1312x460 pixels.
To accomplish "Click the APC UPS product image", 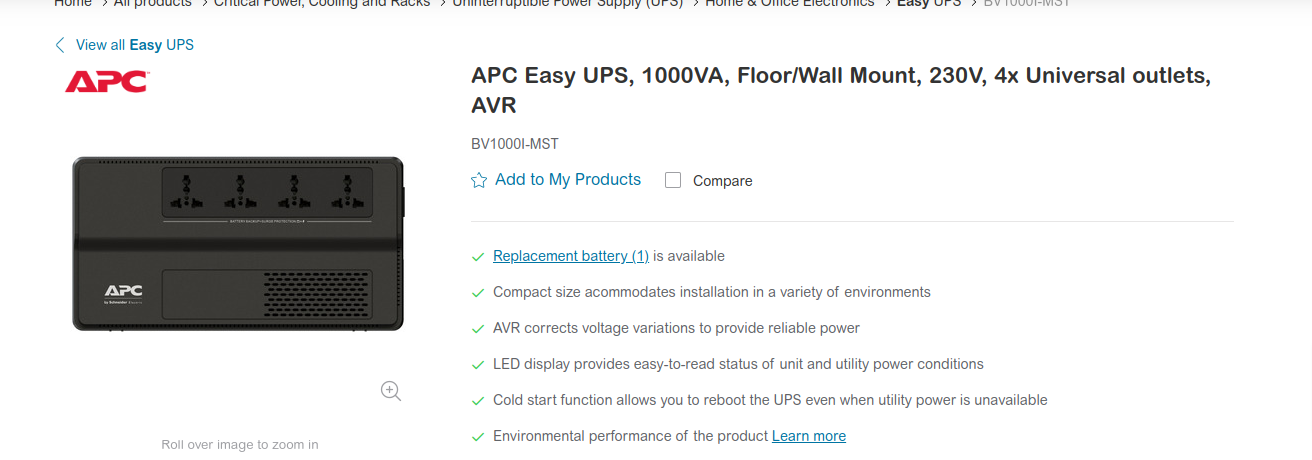I will [238, 243].
